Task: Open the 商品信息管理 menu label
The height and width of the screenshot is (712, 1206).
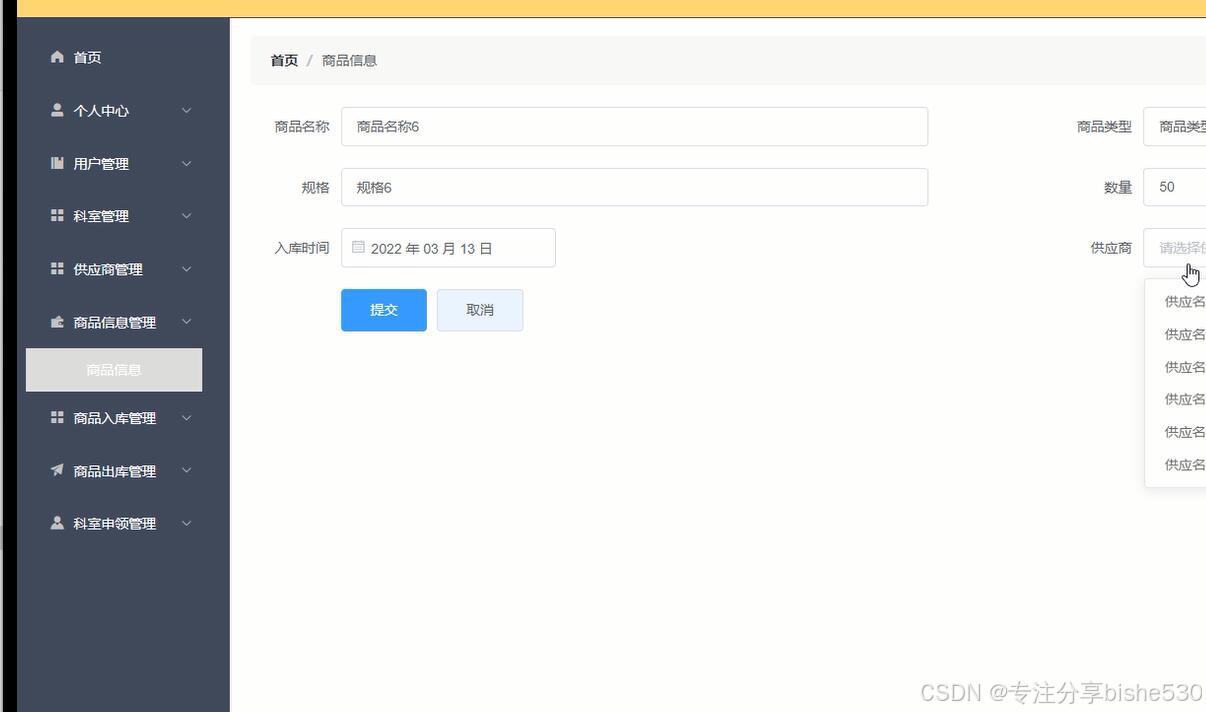Action: [115, 322]
